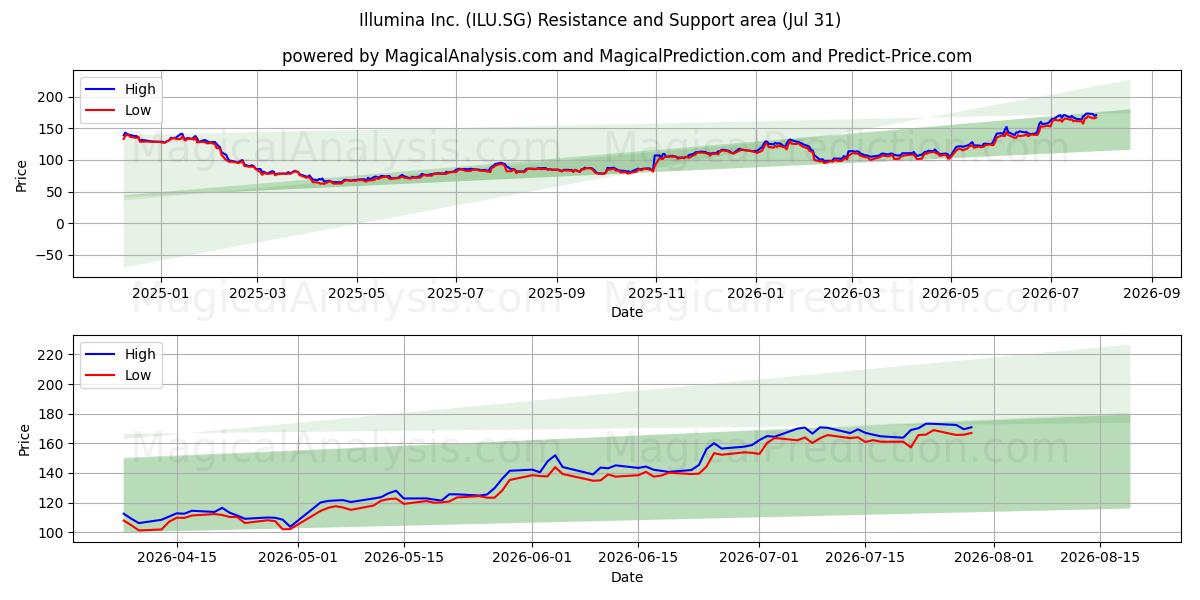Click the '2026-07-01' label on bottom chart
The image size is (1200, 600).
tap(759, 559)
